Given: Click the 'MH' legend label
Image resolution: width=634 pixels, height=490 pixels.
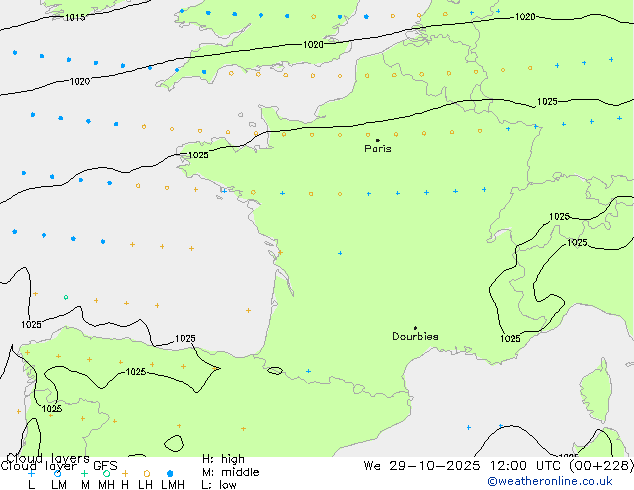Looking at the screenshot, I should click(106, 484).
